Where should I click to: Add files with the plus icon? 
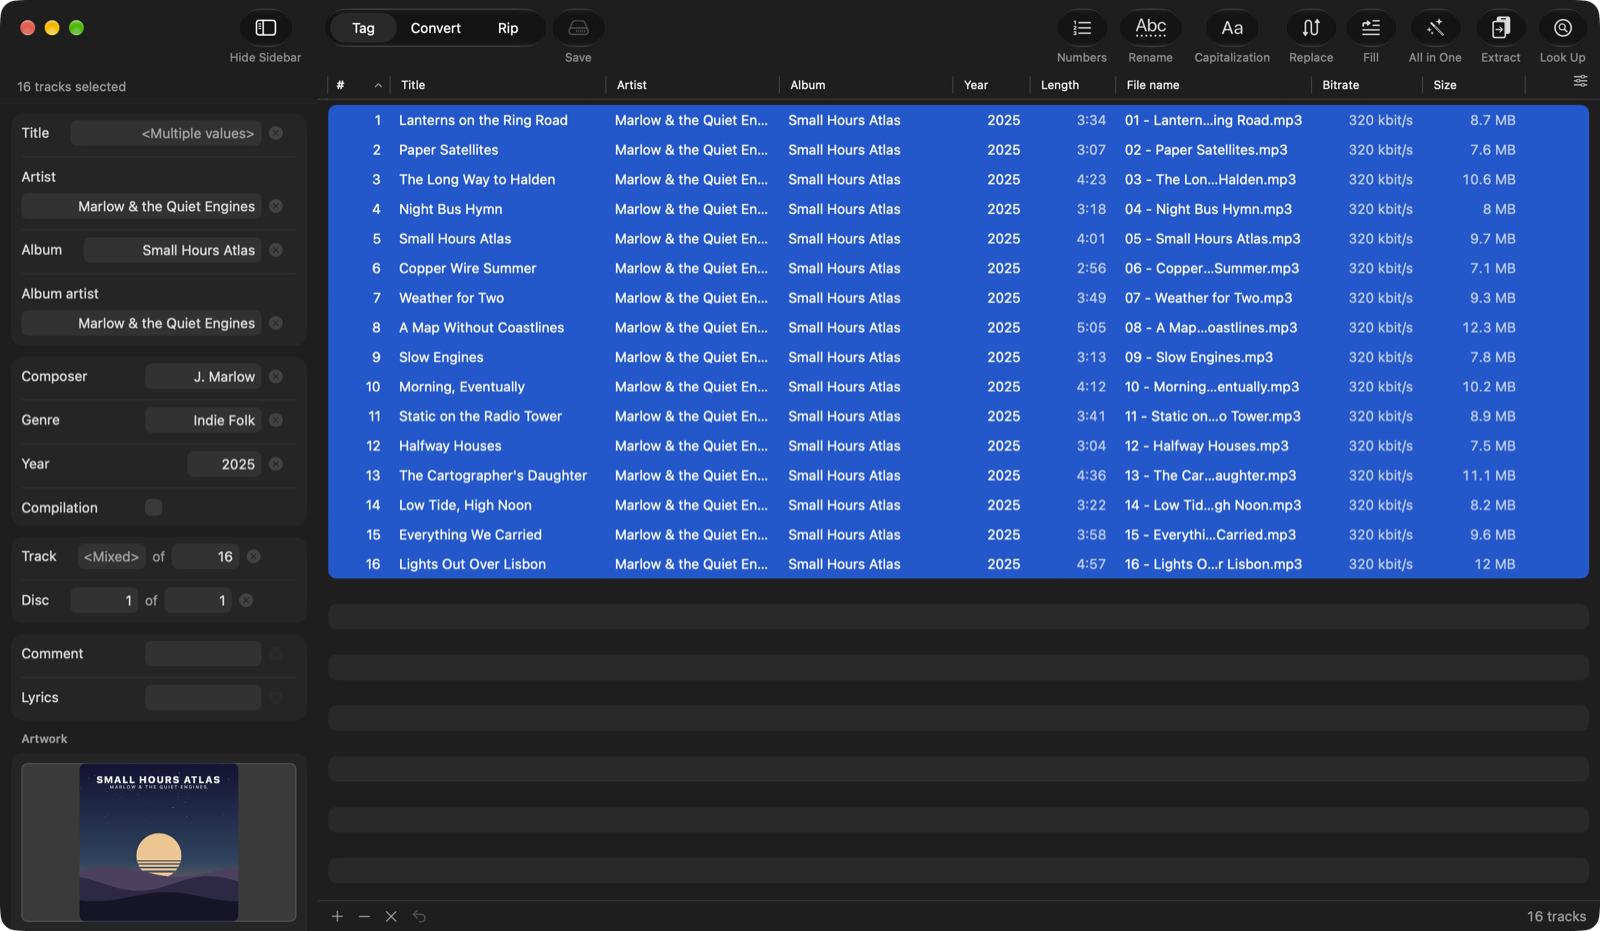click(337, 916)
